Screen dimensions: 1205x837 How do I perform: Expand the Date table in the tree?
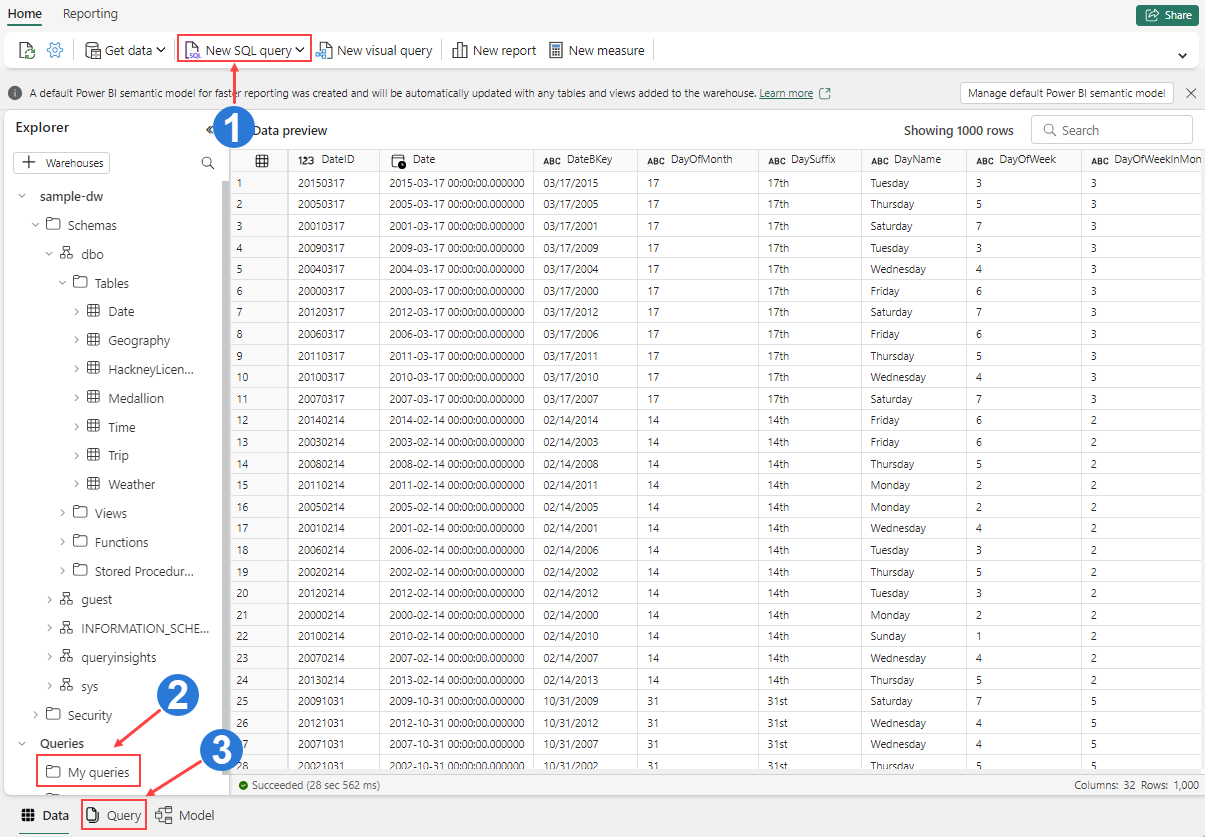tap(77, 311)
